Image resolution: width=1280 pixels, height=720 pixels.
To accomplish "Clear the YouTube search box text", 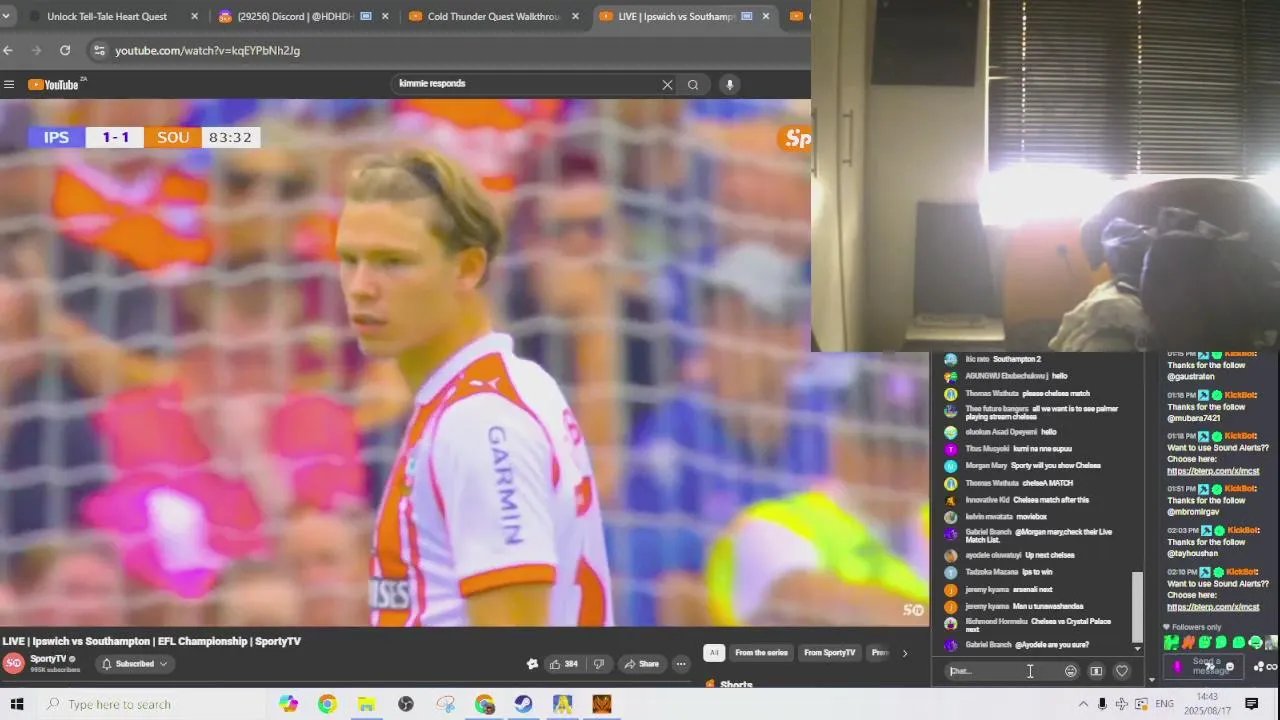I will 667,85.
